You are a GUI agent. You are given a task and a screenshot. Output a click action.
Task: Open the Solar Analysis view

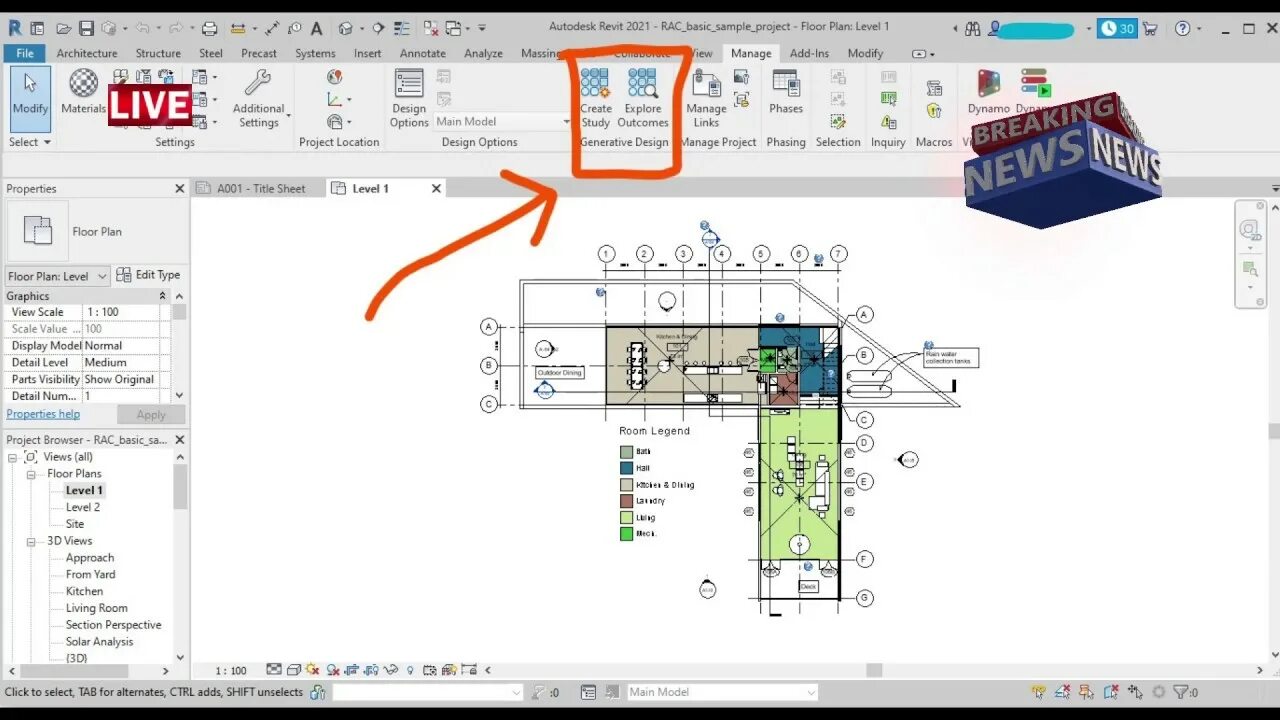coord(99,642)
